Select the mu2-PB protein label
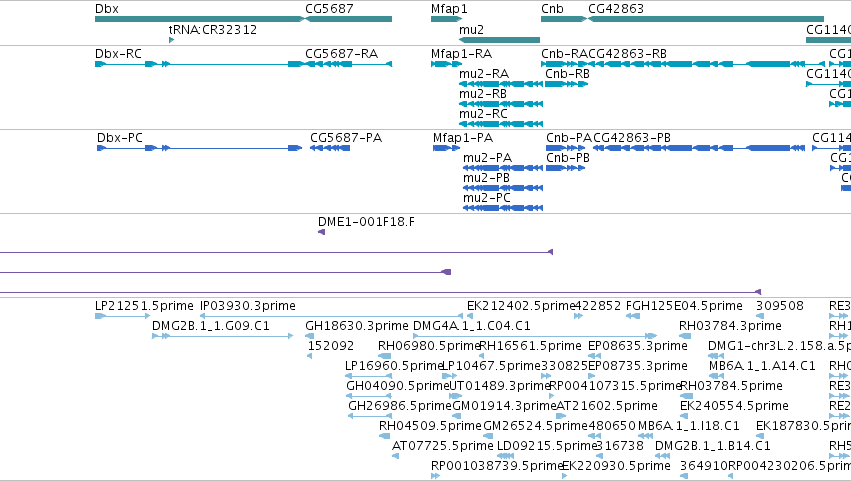The image size is (851, 481). [x=486, y=178]
